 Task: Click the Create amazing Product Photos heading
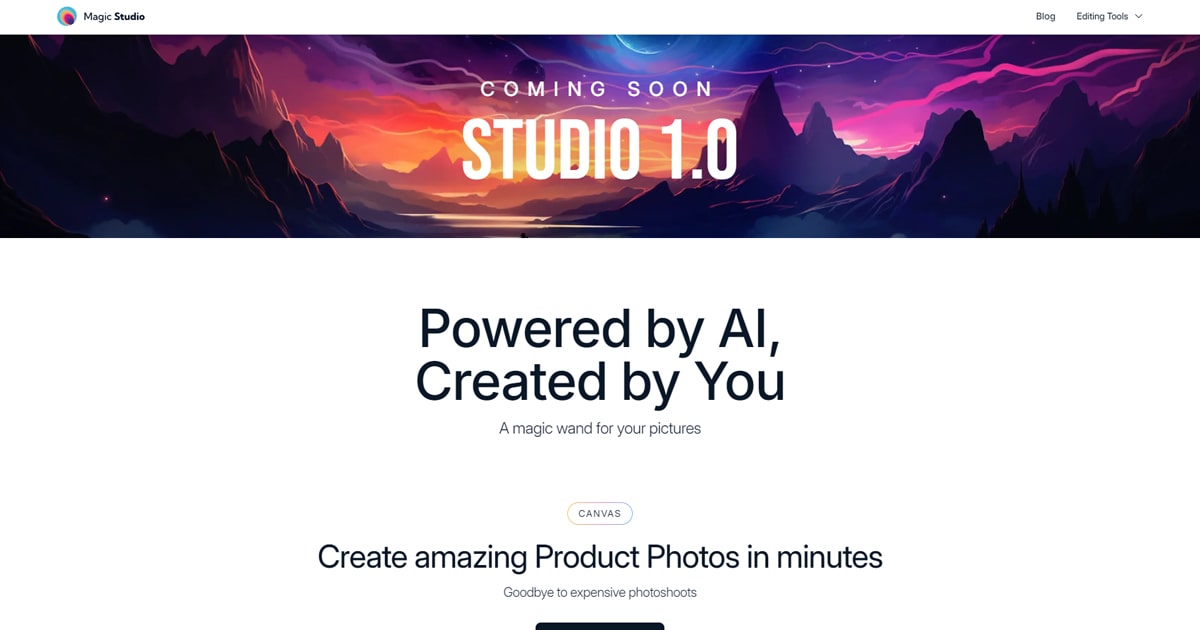(600, 556)
